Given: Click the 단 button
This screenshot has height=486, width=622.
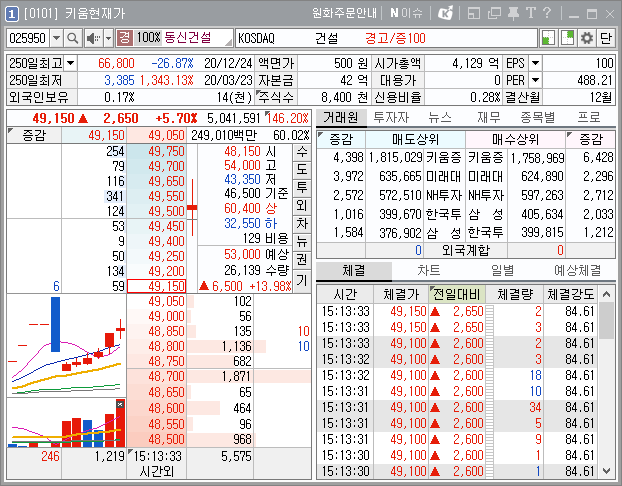Looking at the screenshot, I should [606, 38].
